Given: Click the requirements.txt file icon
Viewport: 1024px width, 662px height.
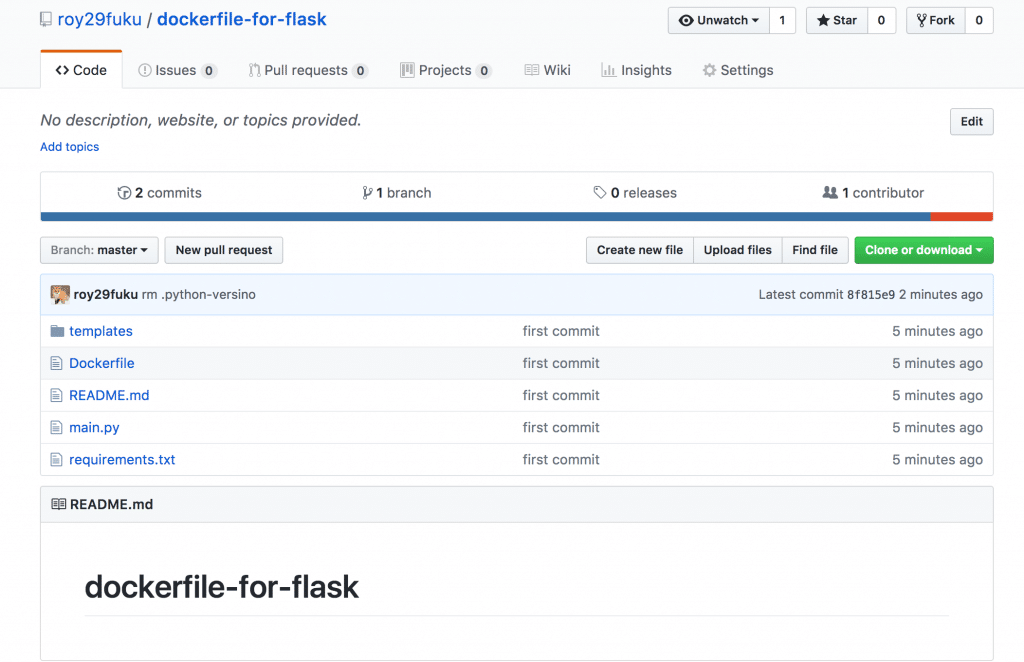Looking at the screenshot, I should (x=56, y=460).
